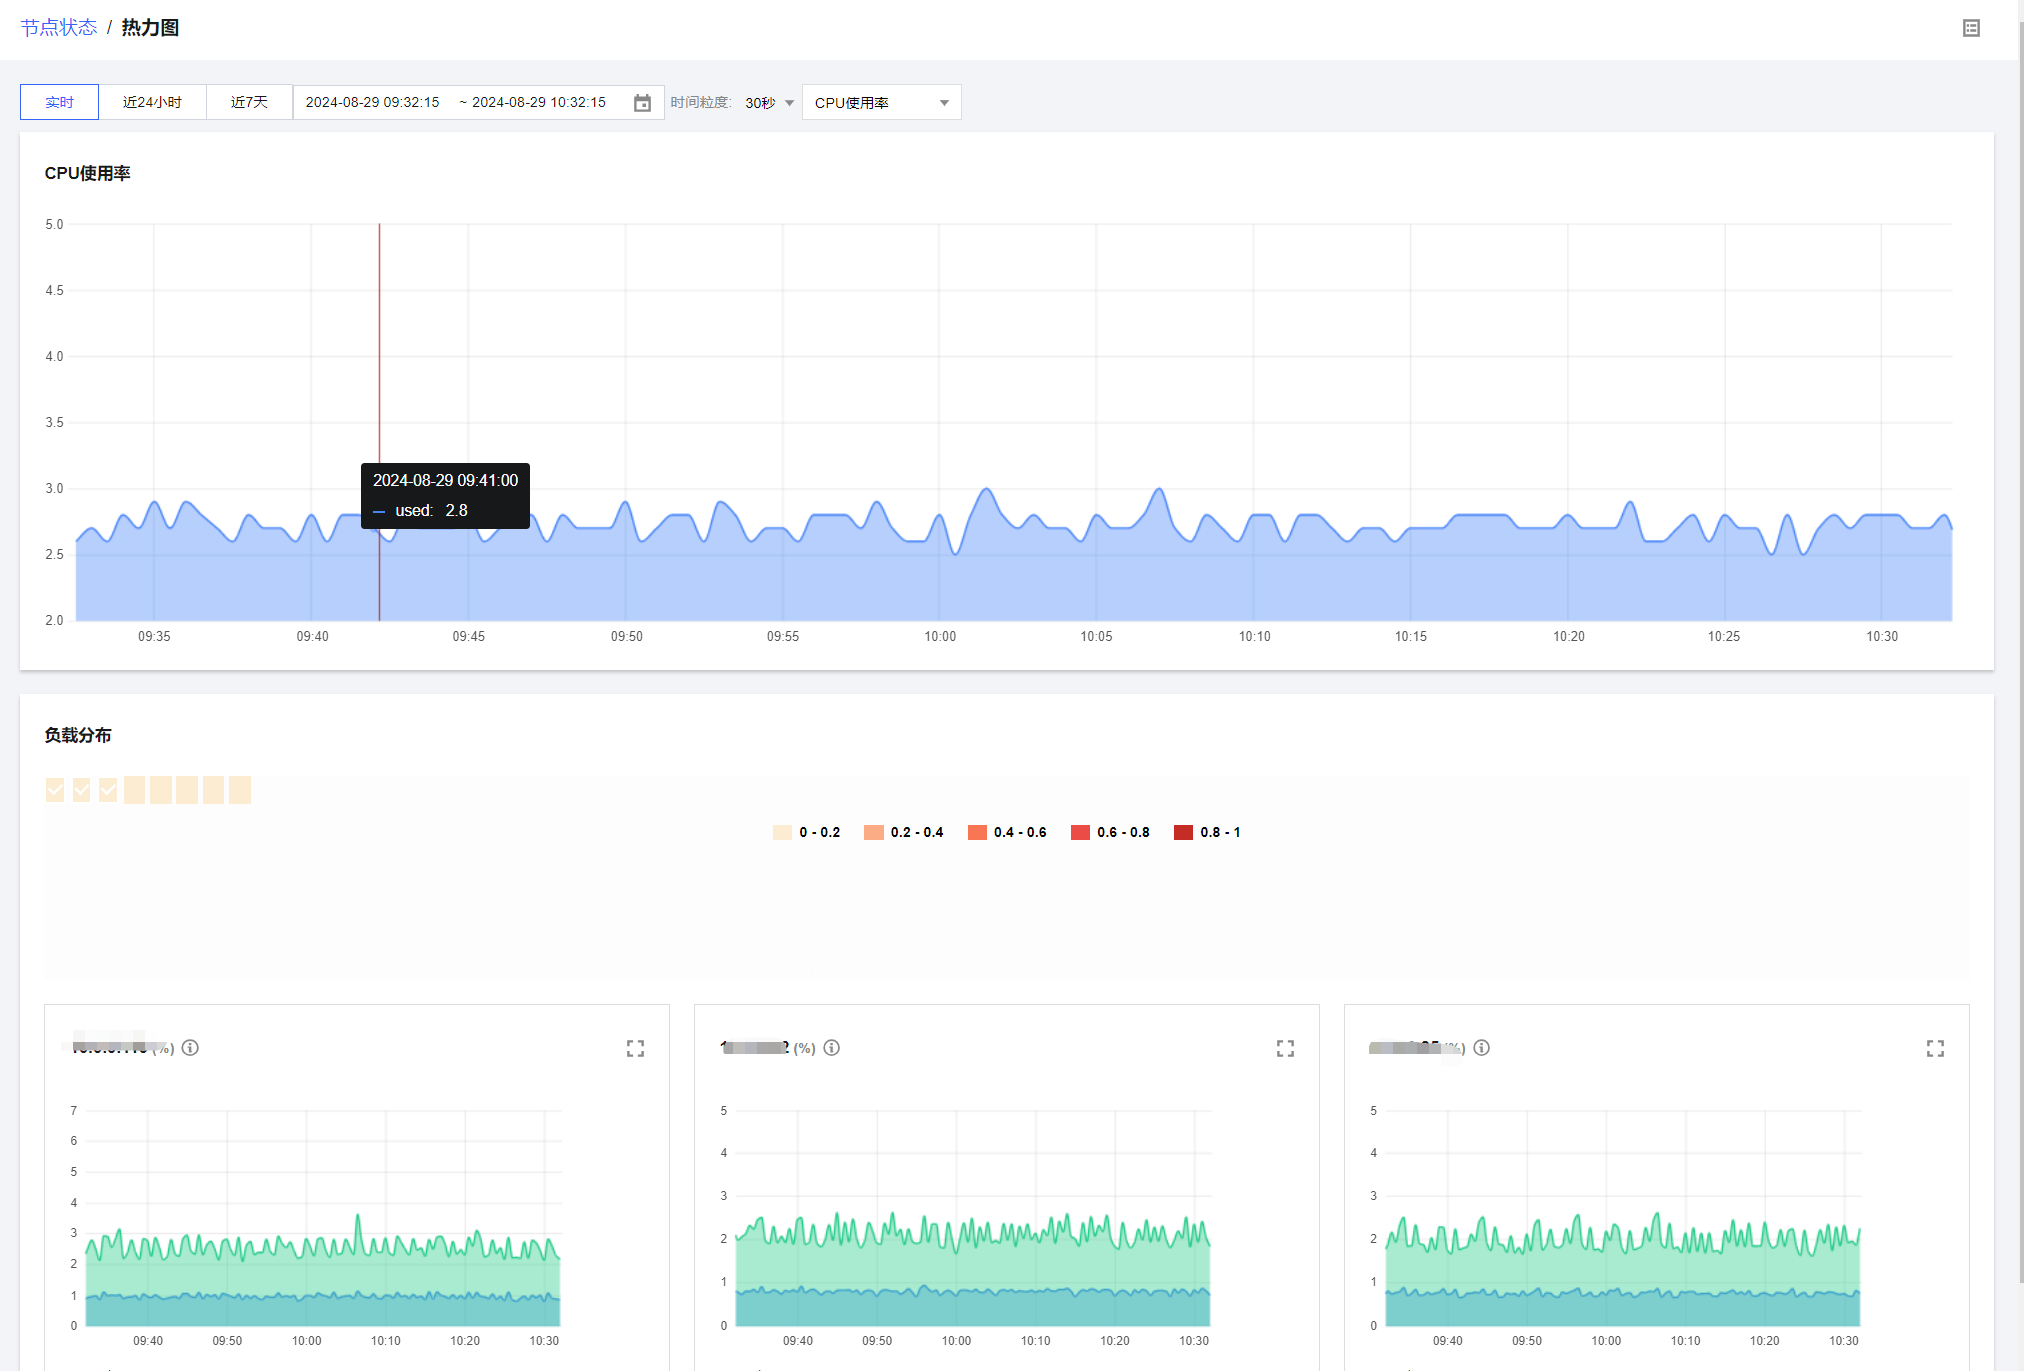The image size is (2024, 1371).
Task: Select the 实时 time range tab
Action: (59, 102)
